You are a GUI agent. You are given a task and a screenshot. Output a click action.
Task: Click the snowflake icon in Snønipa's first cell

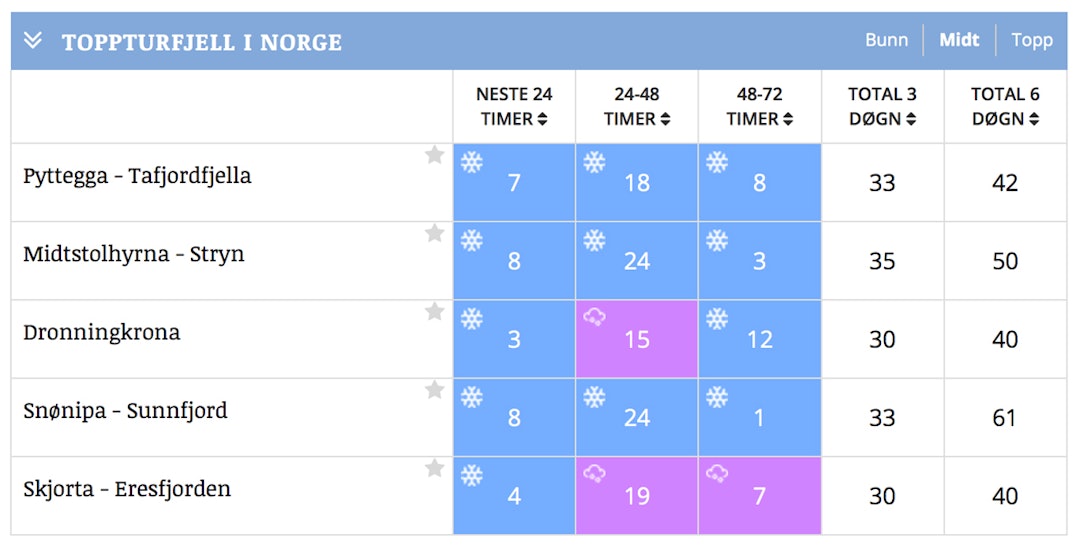click(x=472, y=397)
